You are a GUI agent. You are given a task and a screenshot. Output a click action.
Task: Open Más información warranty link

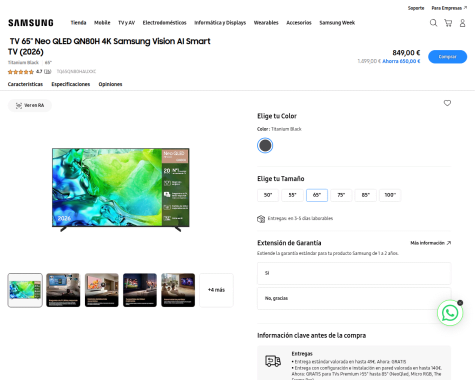pos(430,243)
